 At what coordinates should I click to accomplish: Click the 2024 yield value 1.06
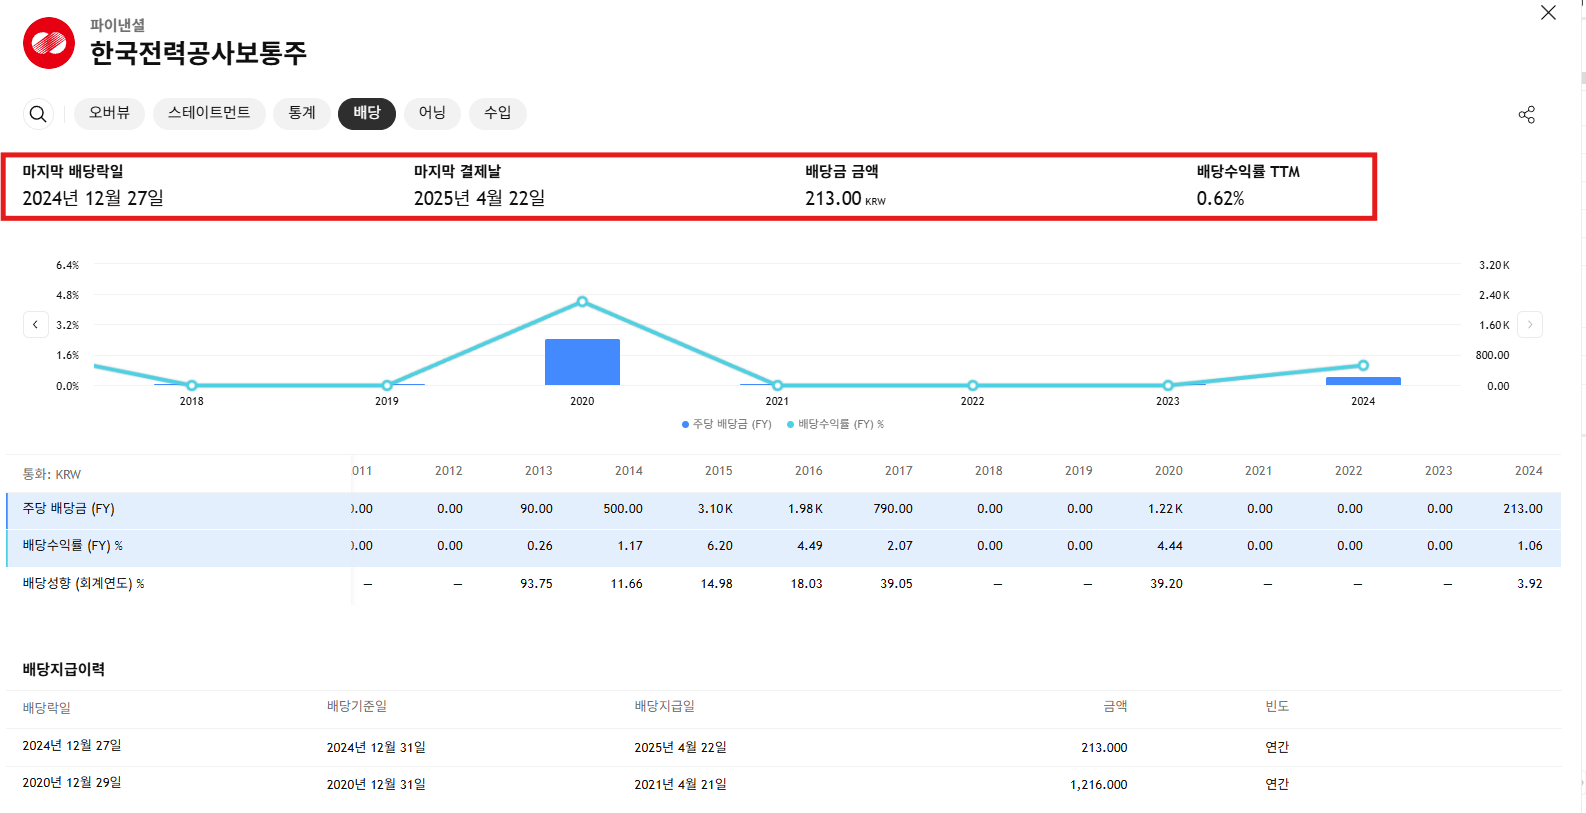coord(1530,546)
